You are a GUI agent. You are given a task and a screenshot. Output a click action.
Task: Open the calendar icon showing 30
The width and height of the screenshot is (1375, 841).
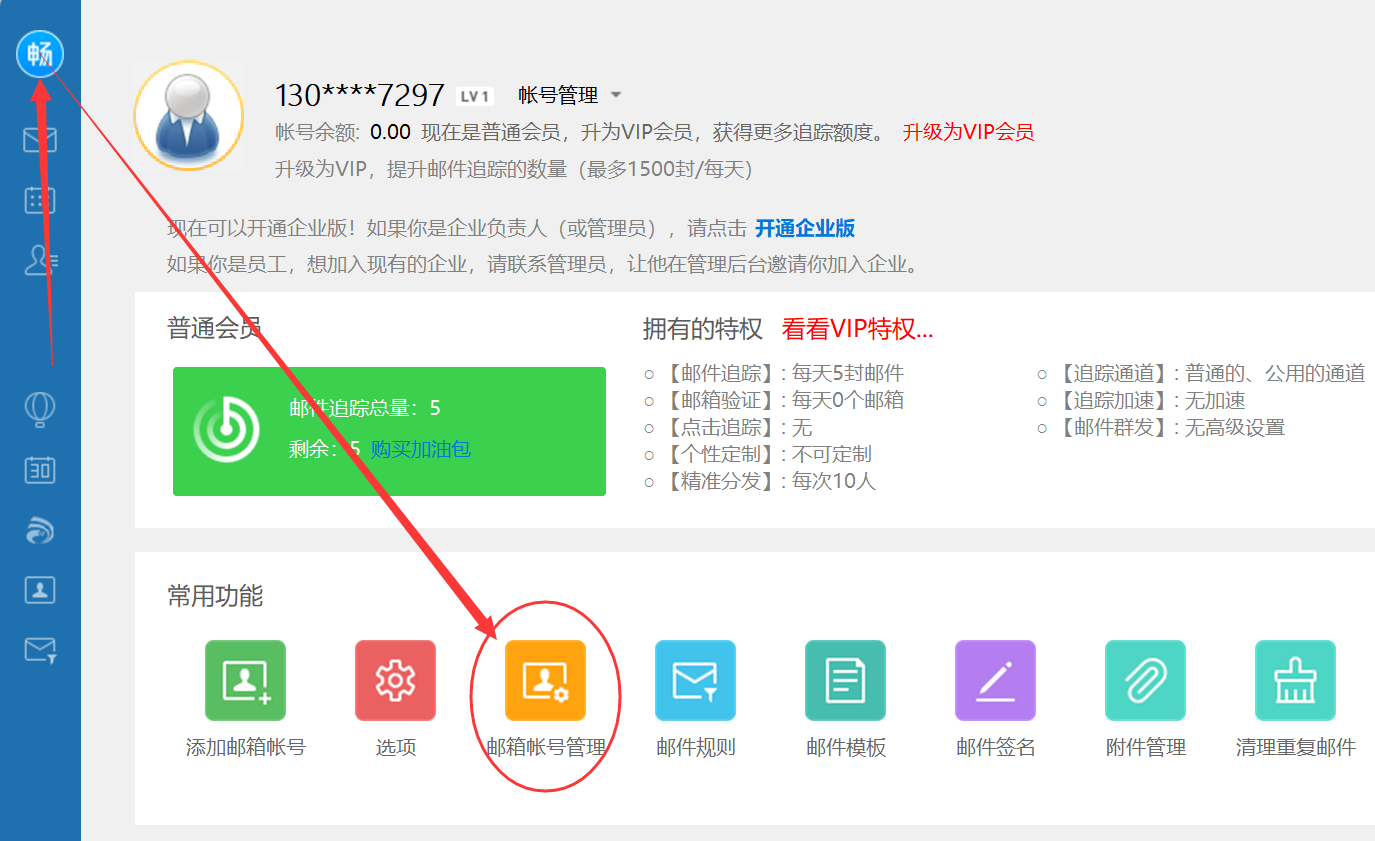(x=40, y=469)
